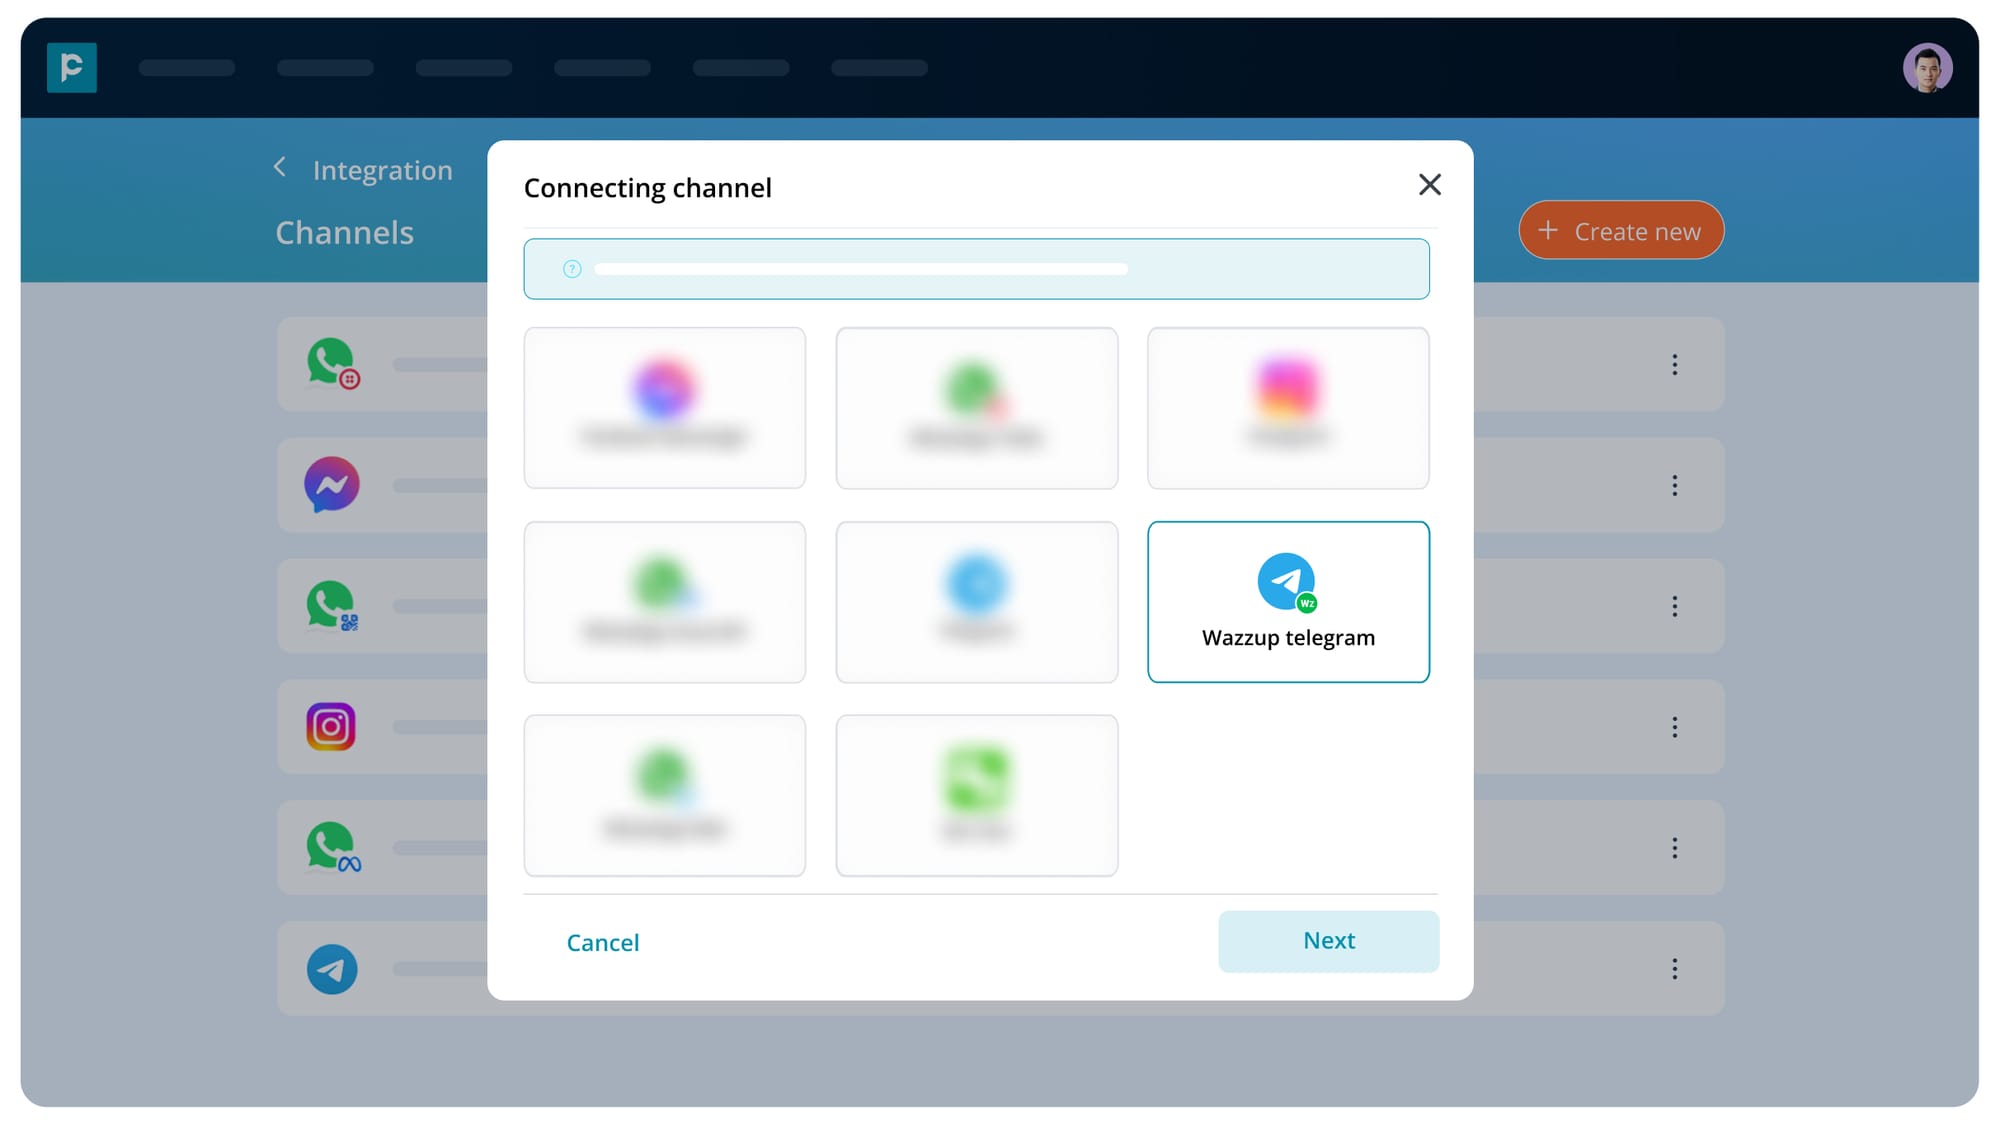The width and height of the screenshot is (2000, 1126).
Task: Select the Telegram channel icon at the bottom
Action: tap(331, 968)
